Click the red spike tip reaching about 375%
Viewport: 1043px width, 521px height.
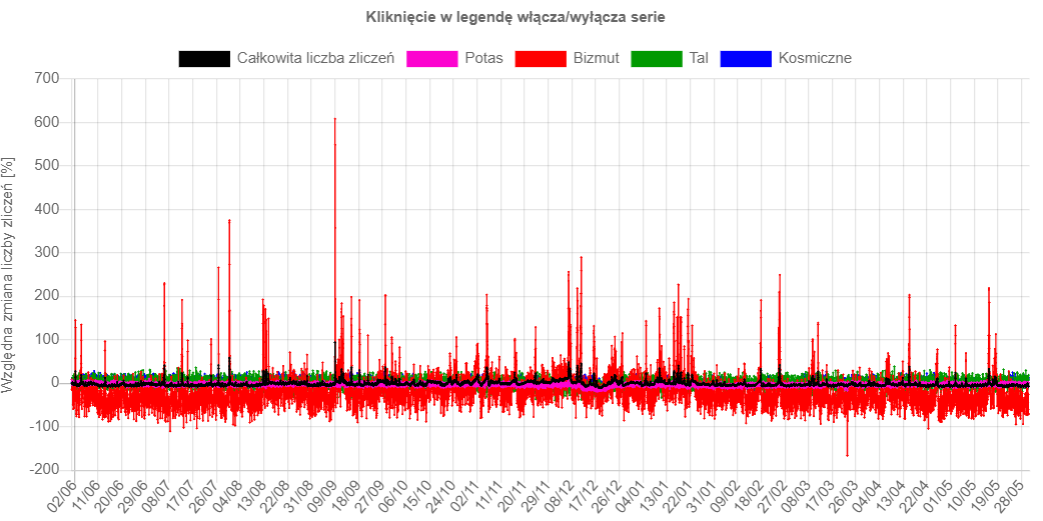click(229, 221)
